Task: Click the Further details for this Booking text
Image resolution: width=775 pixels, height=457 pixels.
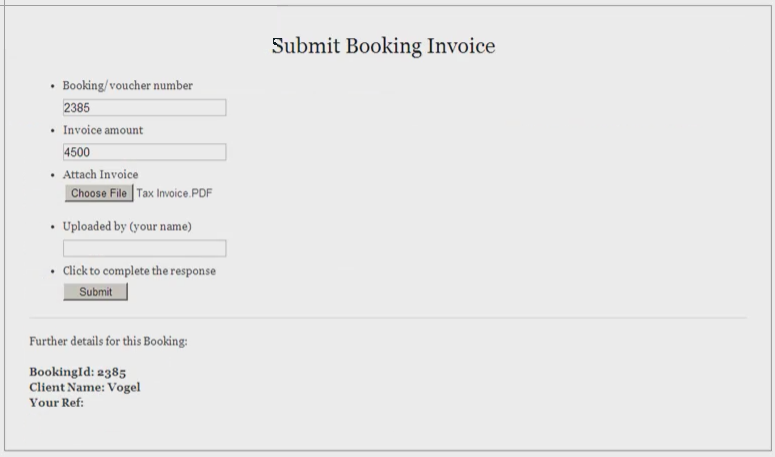Action: pyautogui.click(x=108, y=341)
